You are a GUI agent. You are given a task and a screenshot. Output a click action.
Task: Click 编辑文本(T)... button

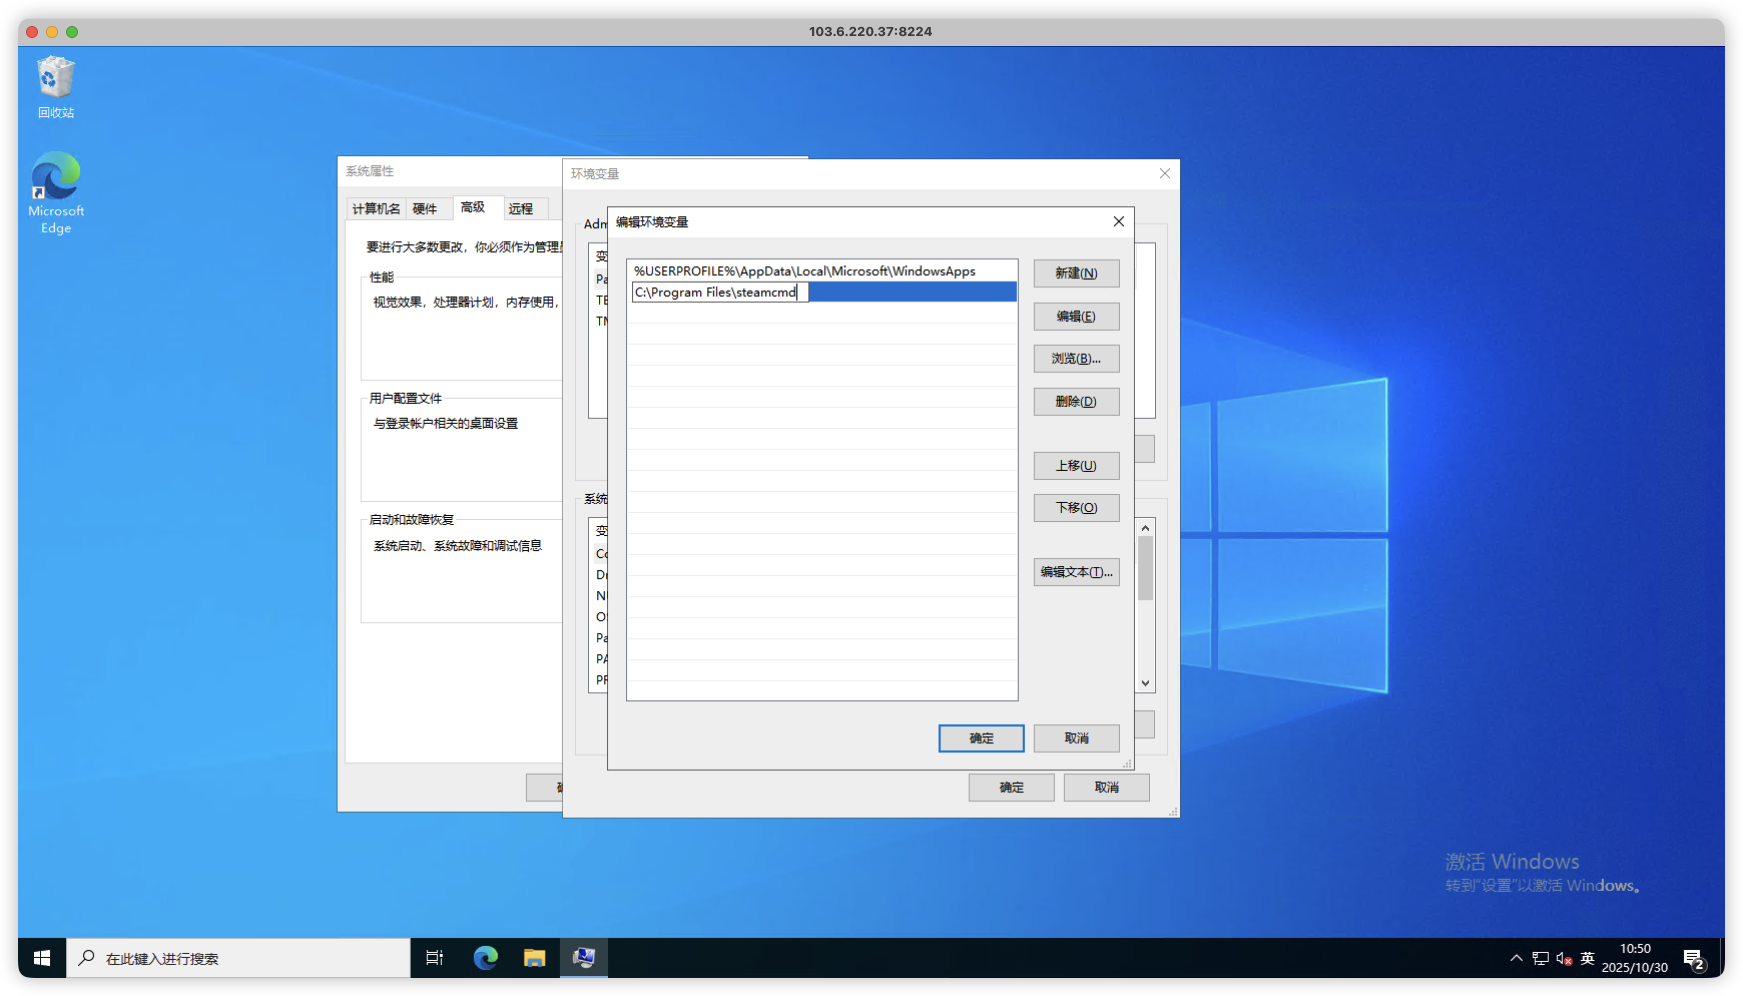[1076, 572]
